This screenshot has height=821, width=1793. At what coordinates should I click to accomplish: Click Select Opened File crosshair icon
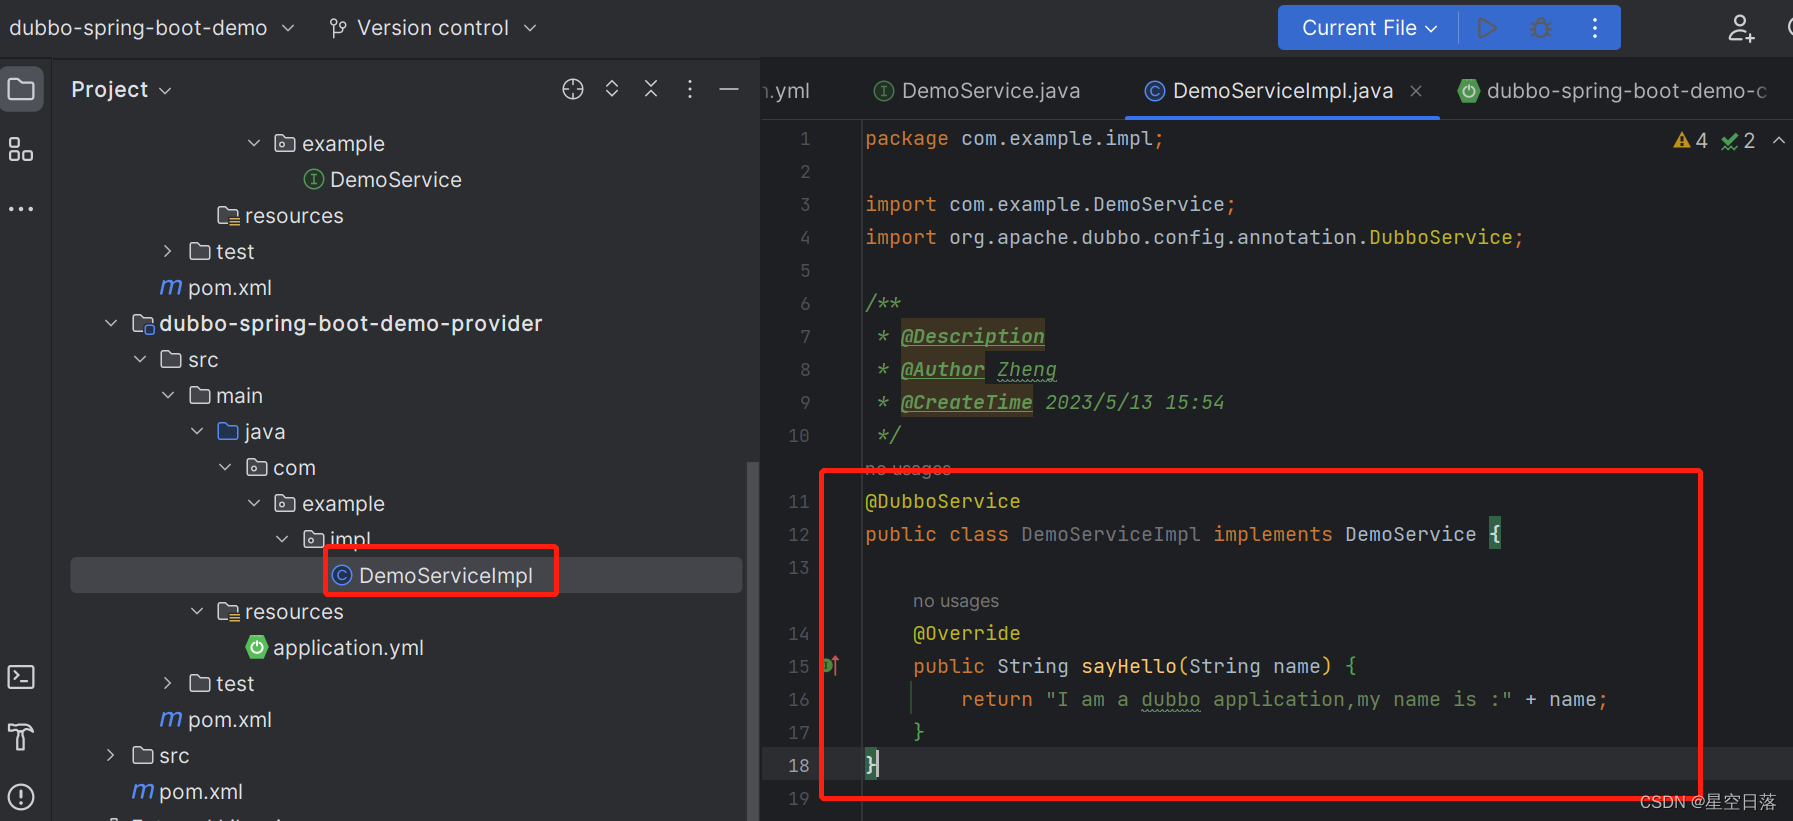tap(573, 89)
